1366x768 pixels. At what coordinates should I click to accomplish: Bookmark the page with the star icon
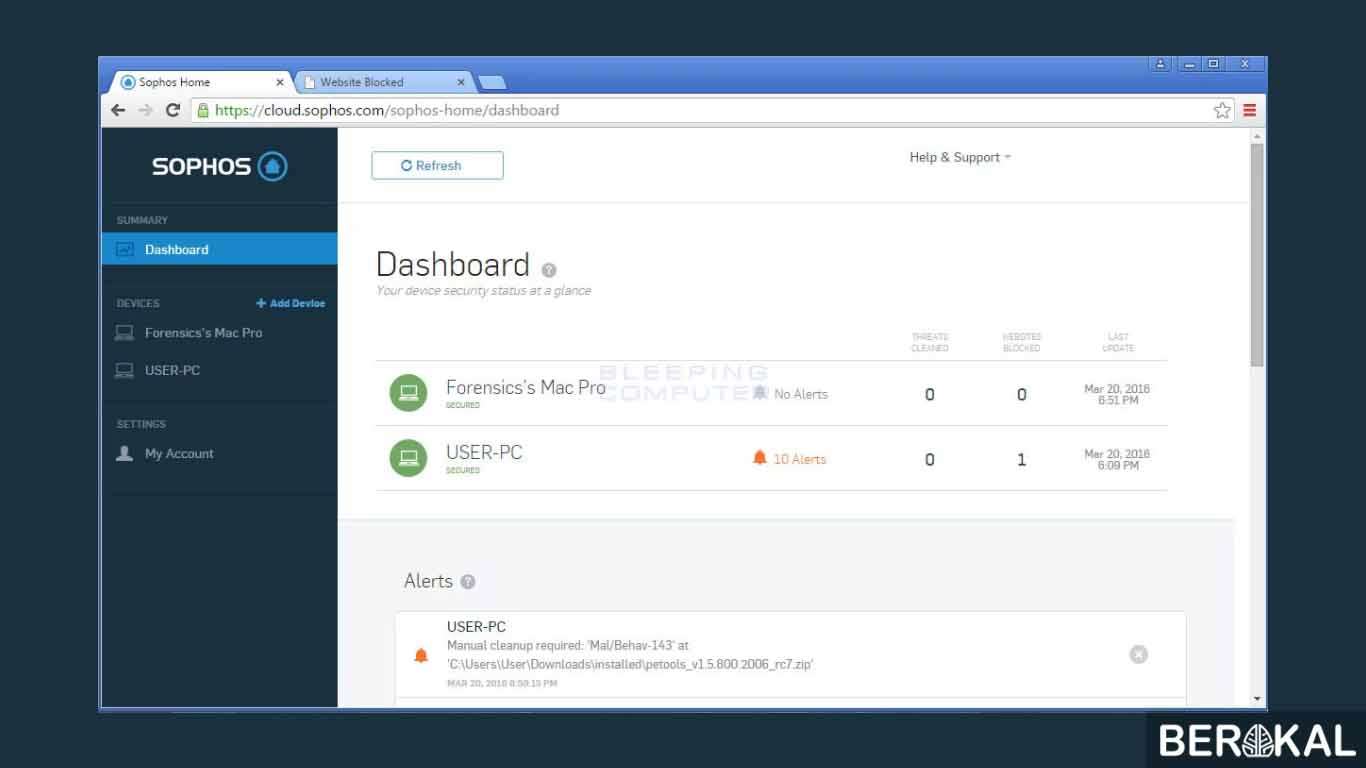click(x=1222, y=110)
